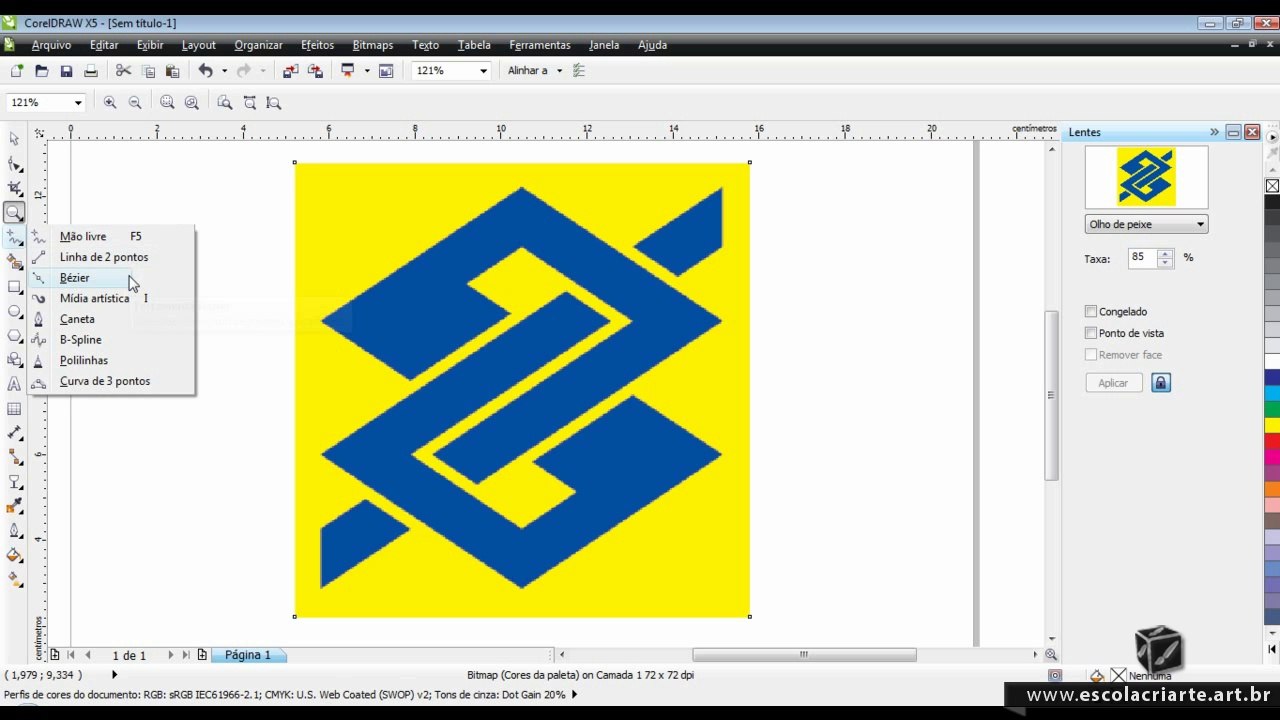Click the Open folder icon
The image size is (1280, 720).
pyautogui.click(x=42, y=71)
